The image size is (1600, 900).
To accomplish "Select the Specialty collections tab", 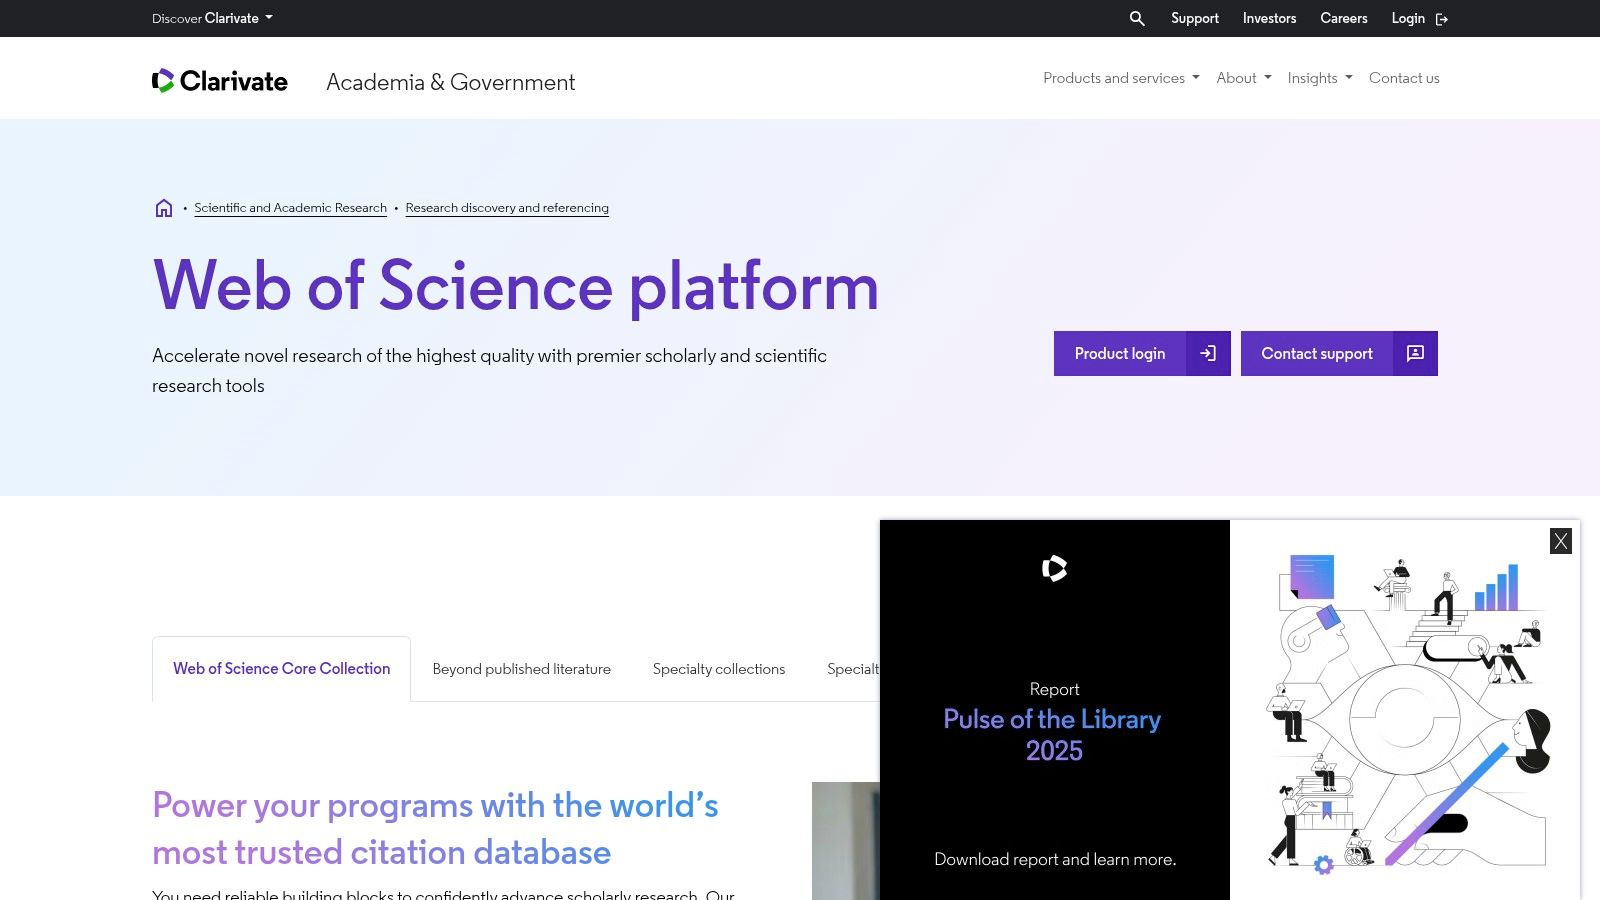I will [x=718, y=668].
